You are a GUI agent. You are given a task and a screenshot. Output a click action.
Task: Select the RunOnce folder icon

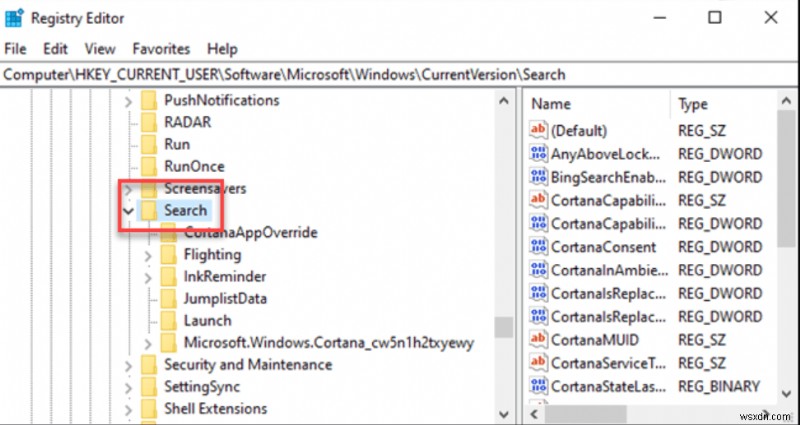pos(148,166)
